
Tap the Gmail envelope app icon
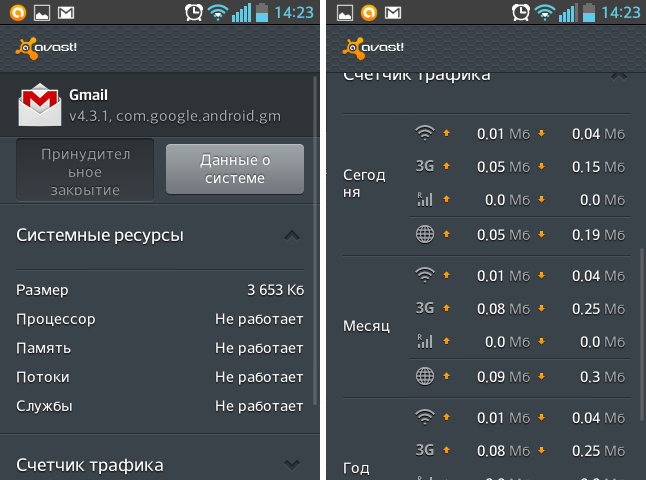pos(41,104)
